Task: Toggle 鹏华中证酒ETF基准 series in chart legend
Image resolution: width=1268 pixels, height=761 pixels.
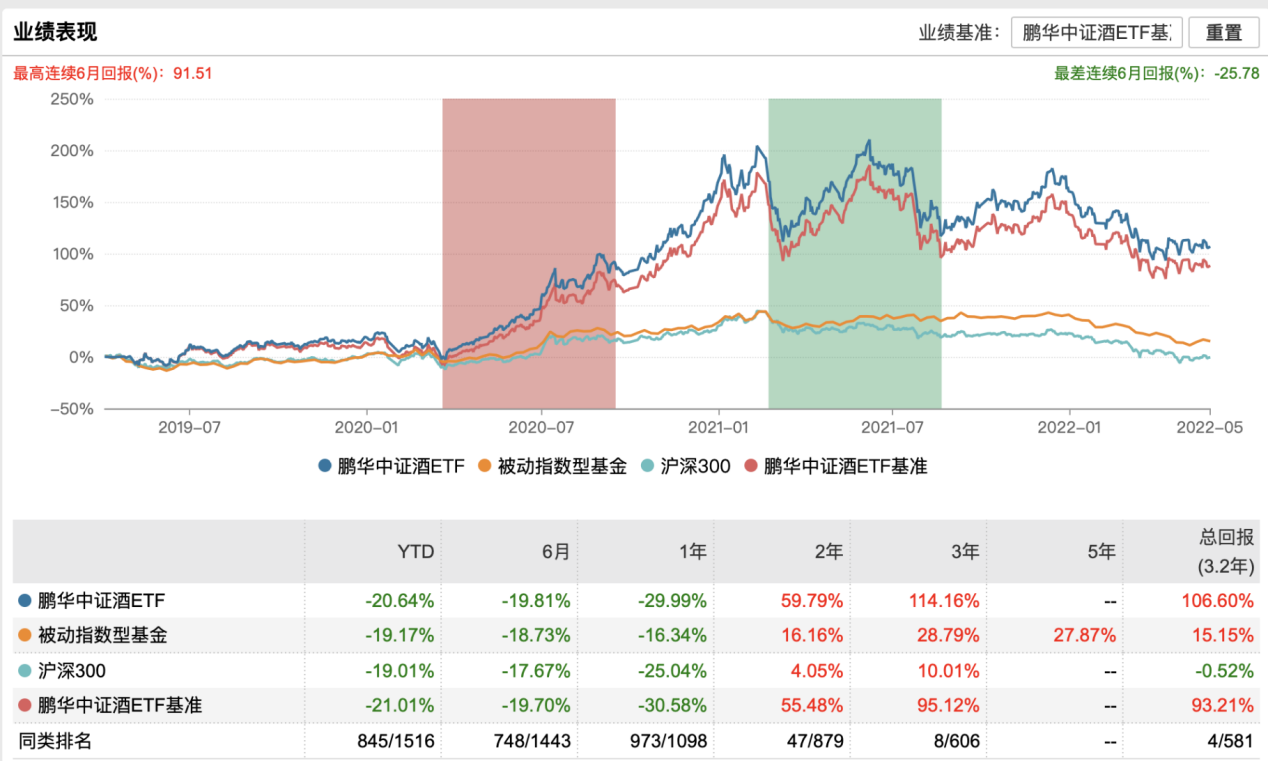Action: [836, 465]
